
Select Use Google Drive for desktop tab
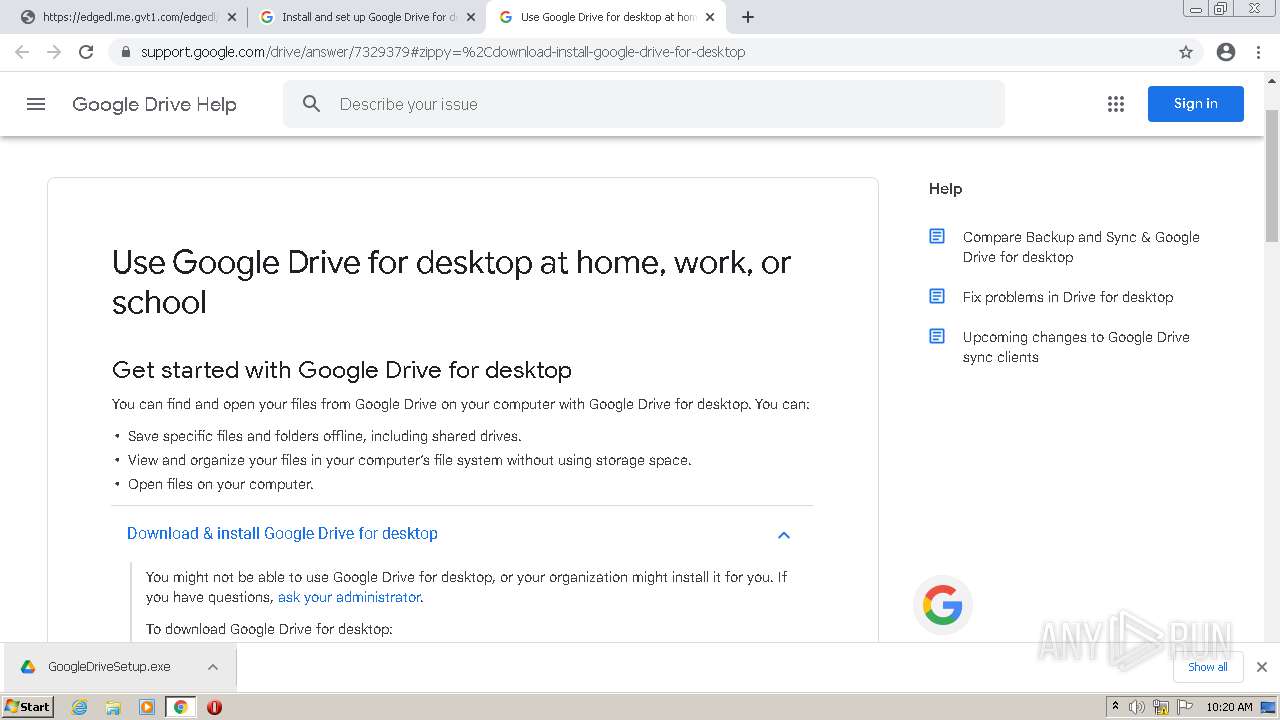(608, 17)
